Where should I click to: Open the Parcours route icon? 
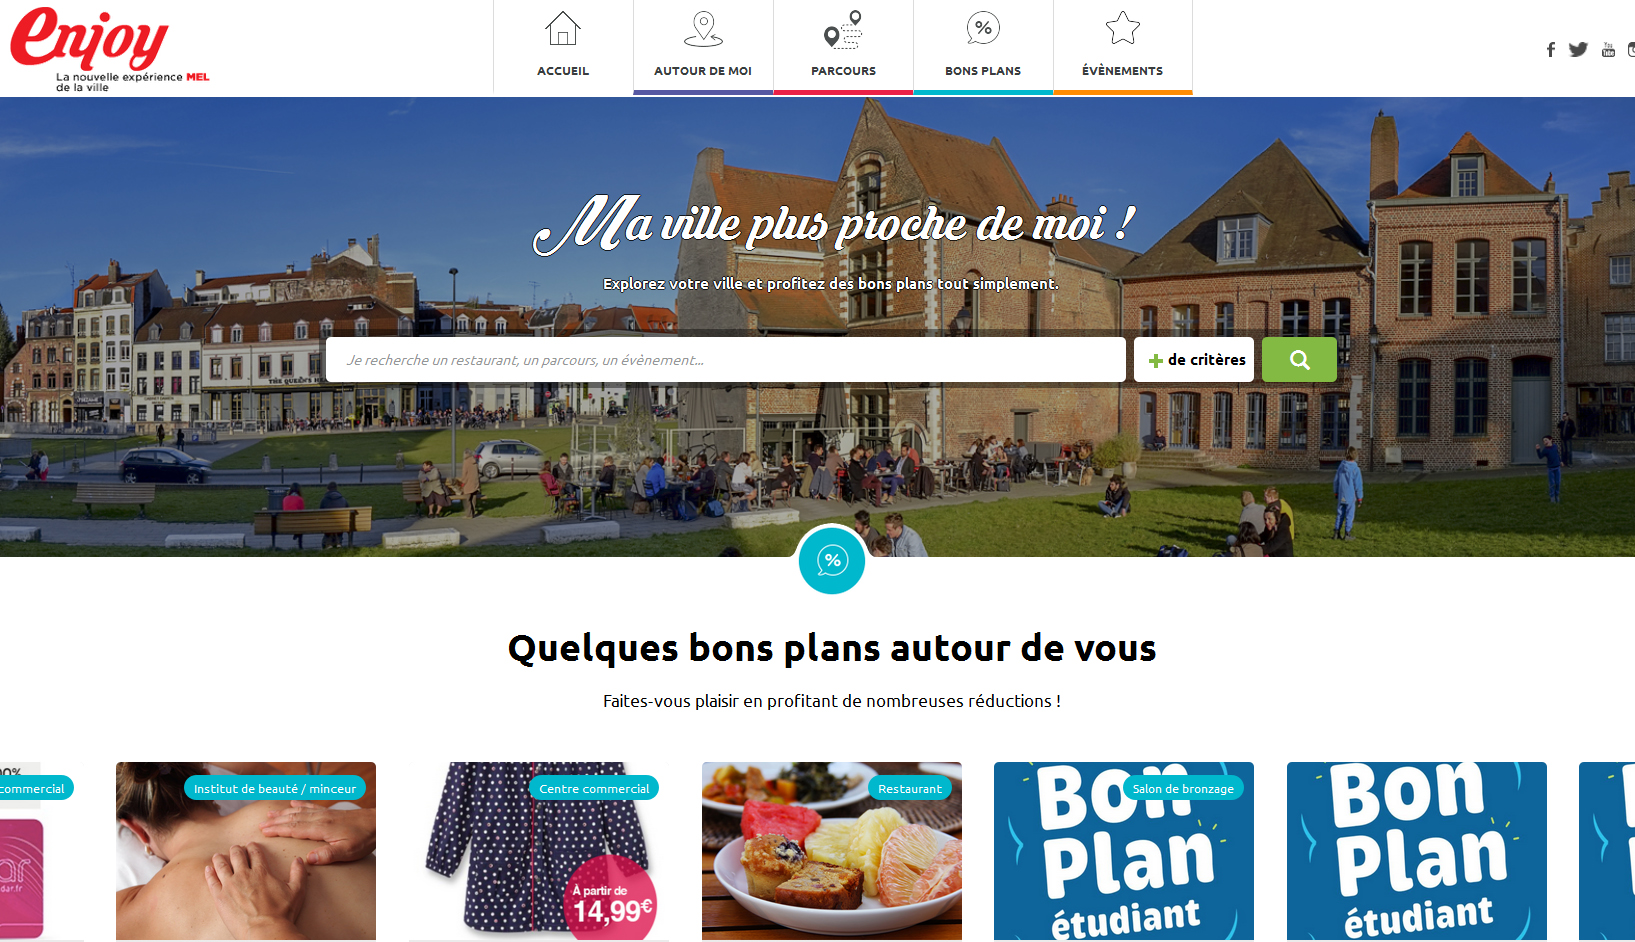843,29
